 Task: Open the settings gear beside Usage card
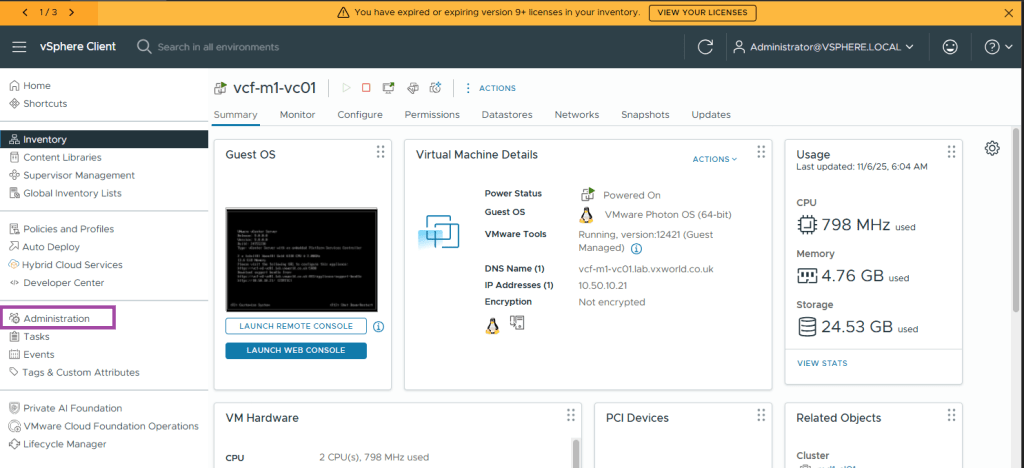pos(991,148)
